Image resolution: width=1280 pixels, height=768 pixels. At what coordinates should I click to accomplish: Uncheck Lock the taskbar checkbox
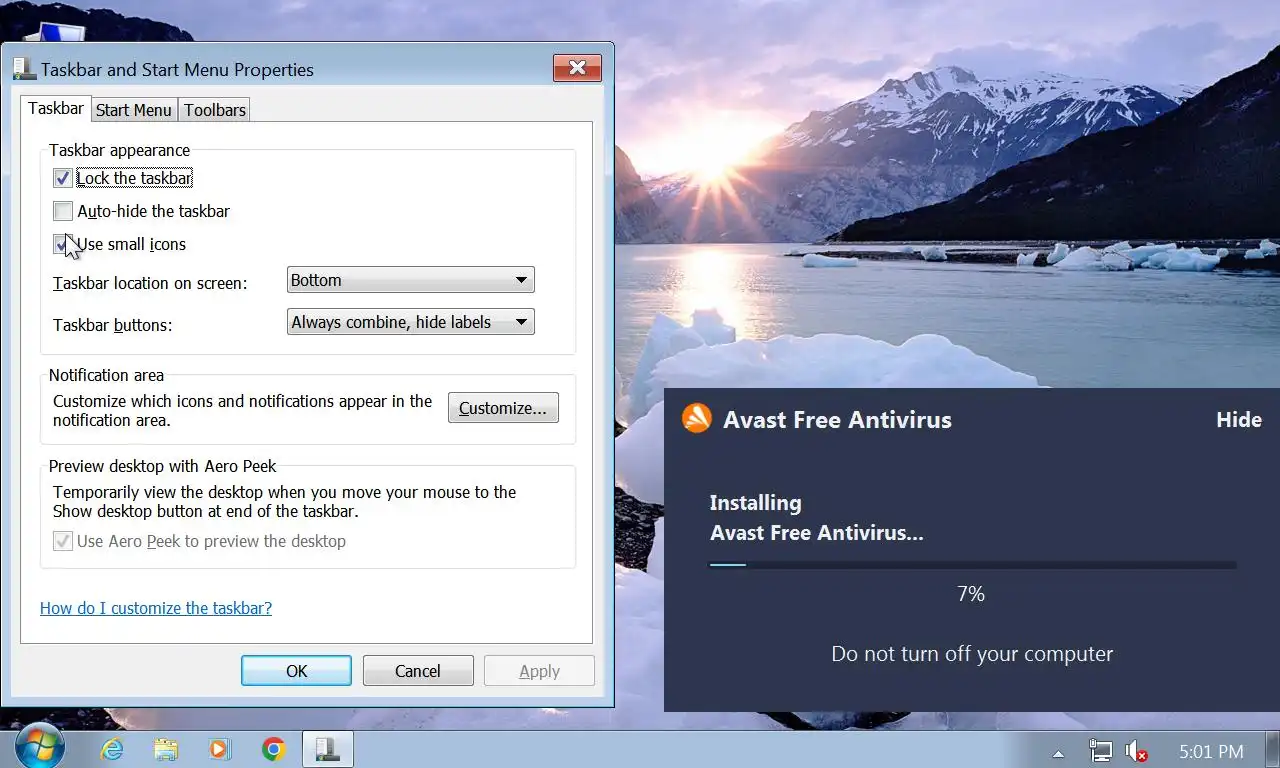[x=63, y=178]
